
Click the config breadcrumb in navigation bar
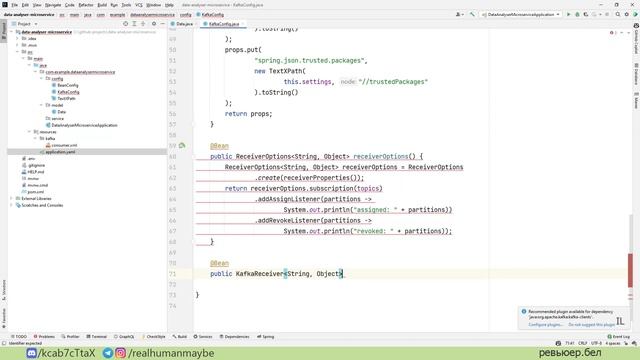coord(185,15)
